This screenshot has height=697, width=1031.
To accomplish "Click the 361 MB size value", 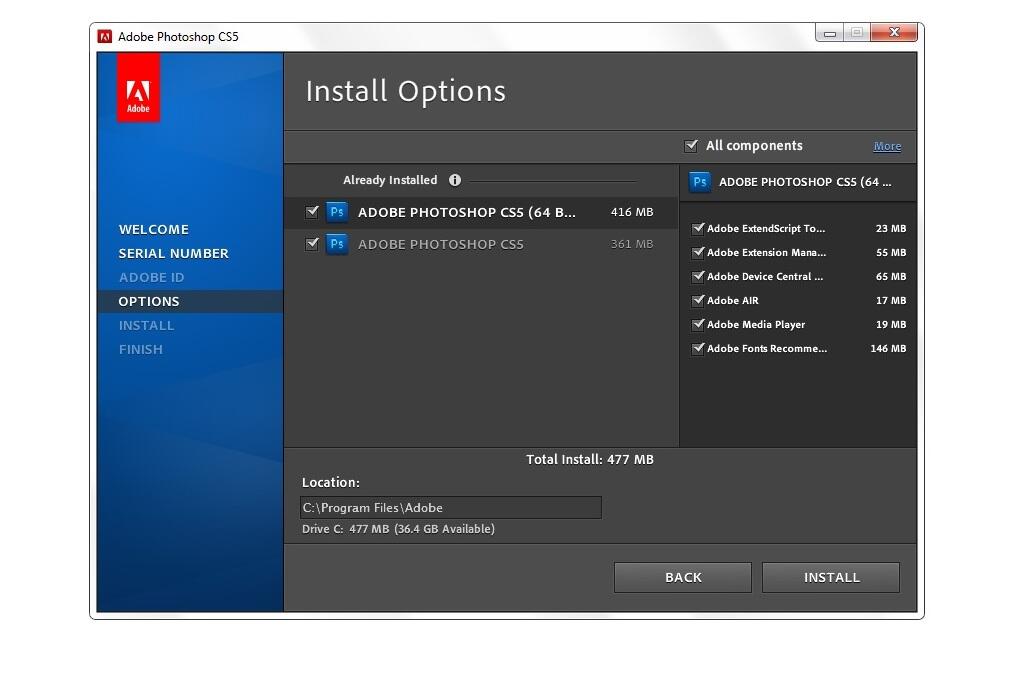I will [632, 244].
